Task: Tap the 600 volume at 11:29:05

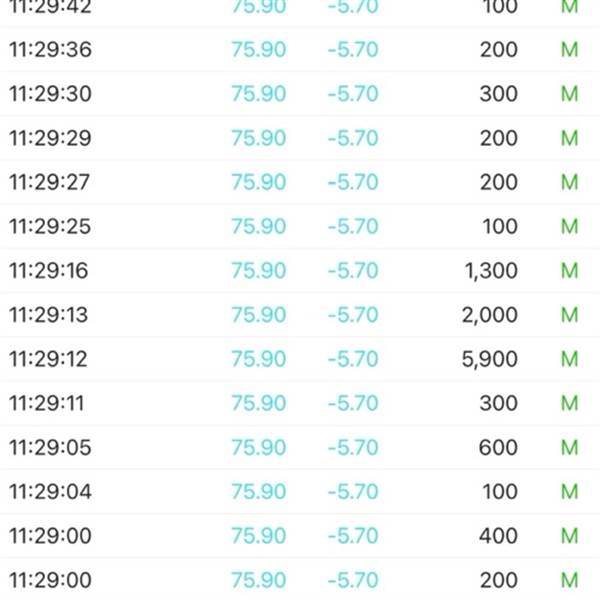Action: coord(498,448)
